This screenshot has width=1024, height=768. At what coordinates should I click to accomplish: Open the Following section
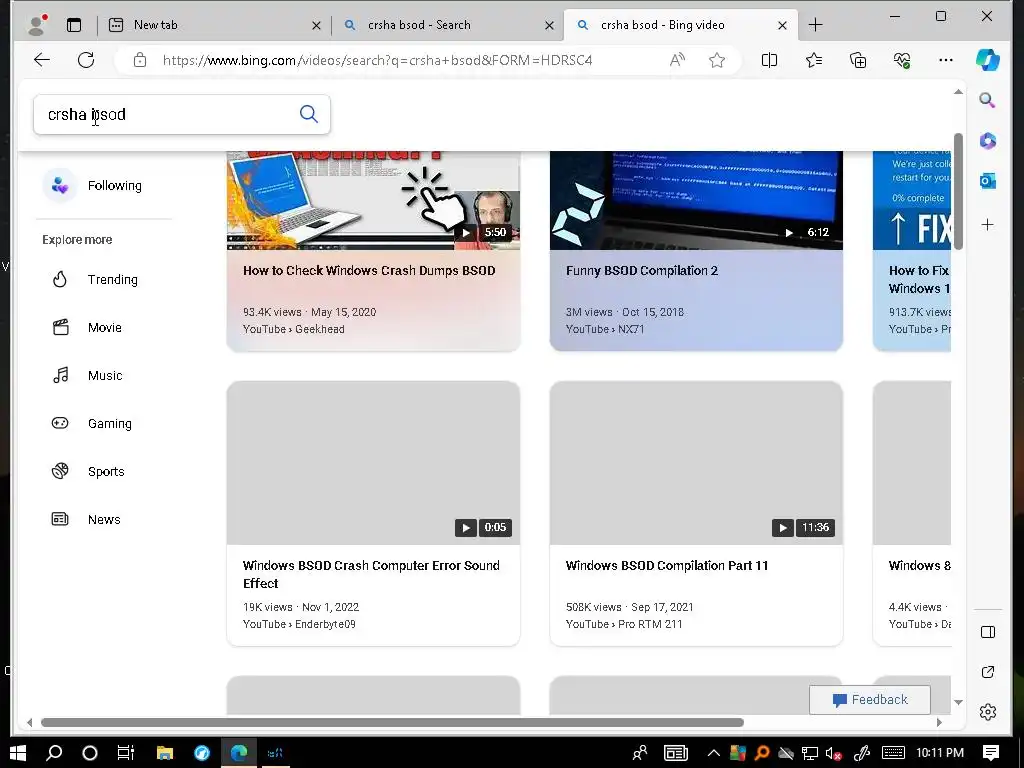tap(93, 185)
